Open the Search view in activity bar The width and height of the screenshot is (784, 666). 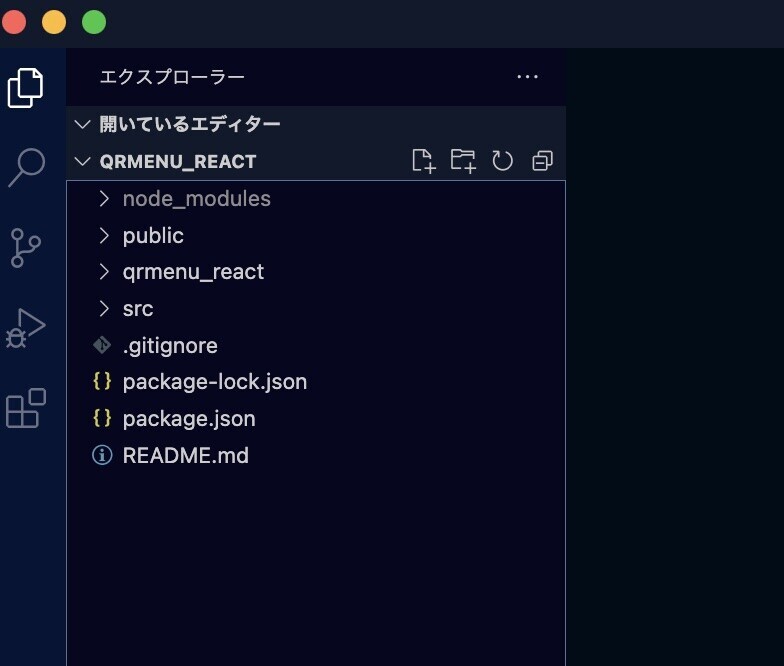[26, 168]
